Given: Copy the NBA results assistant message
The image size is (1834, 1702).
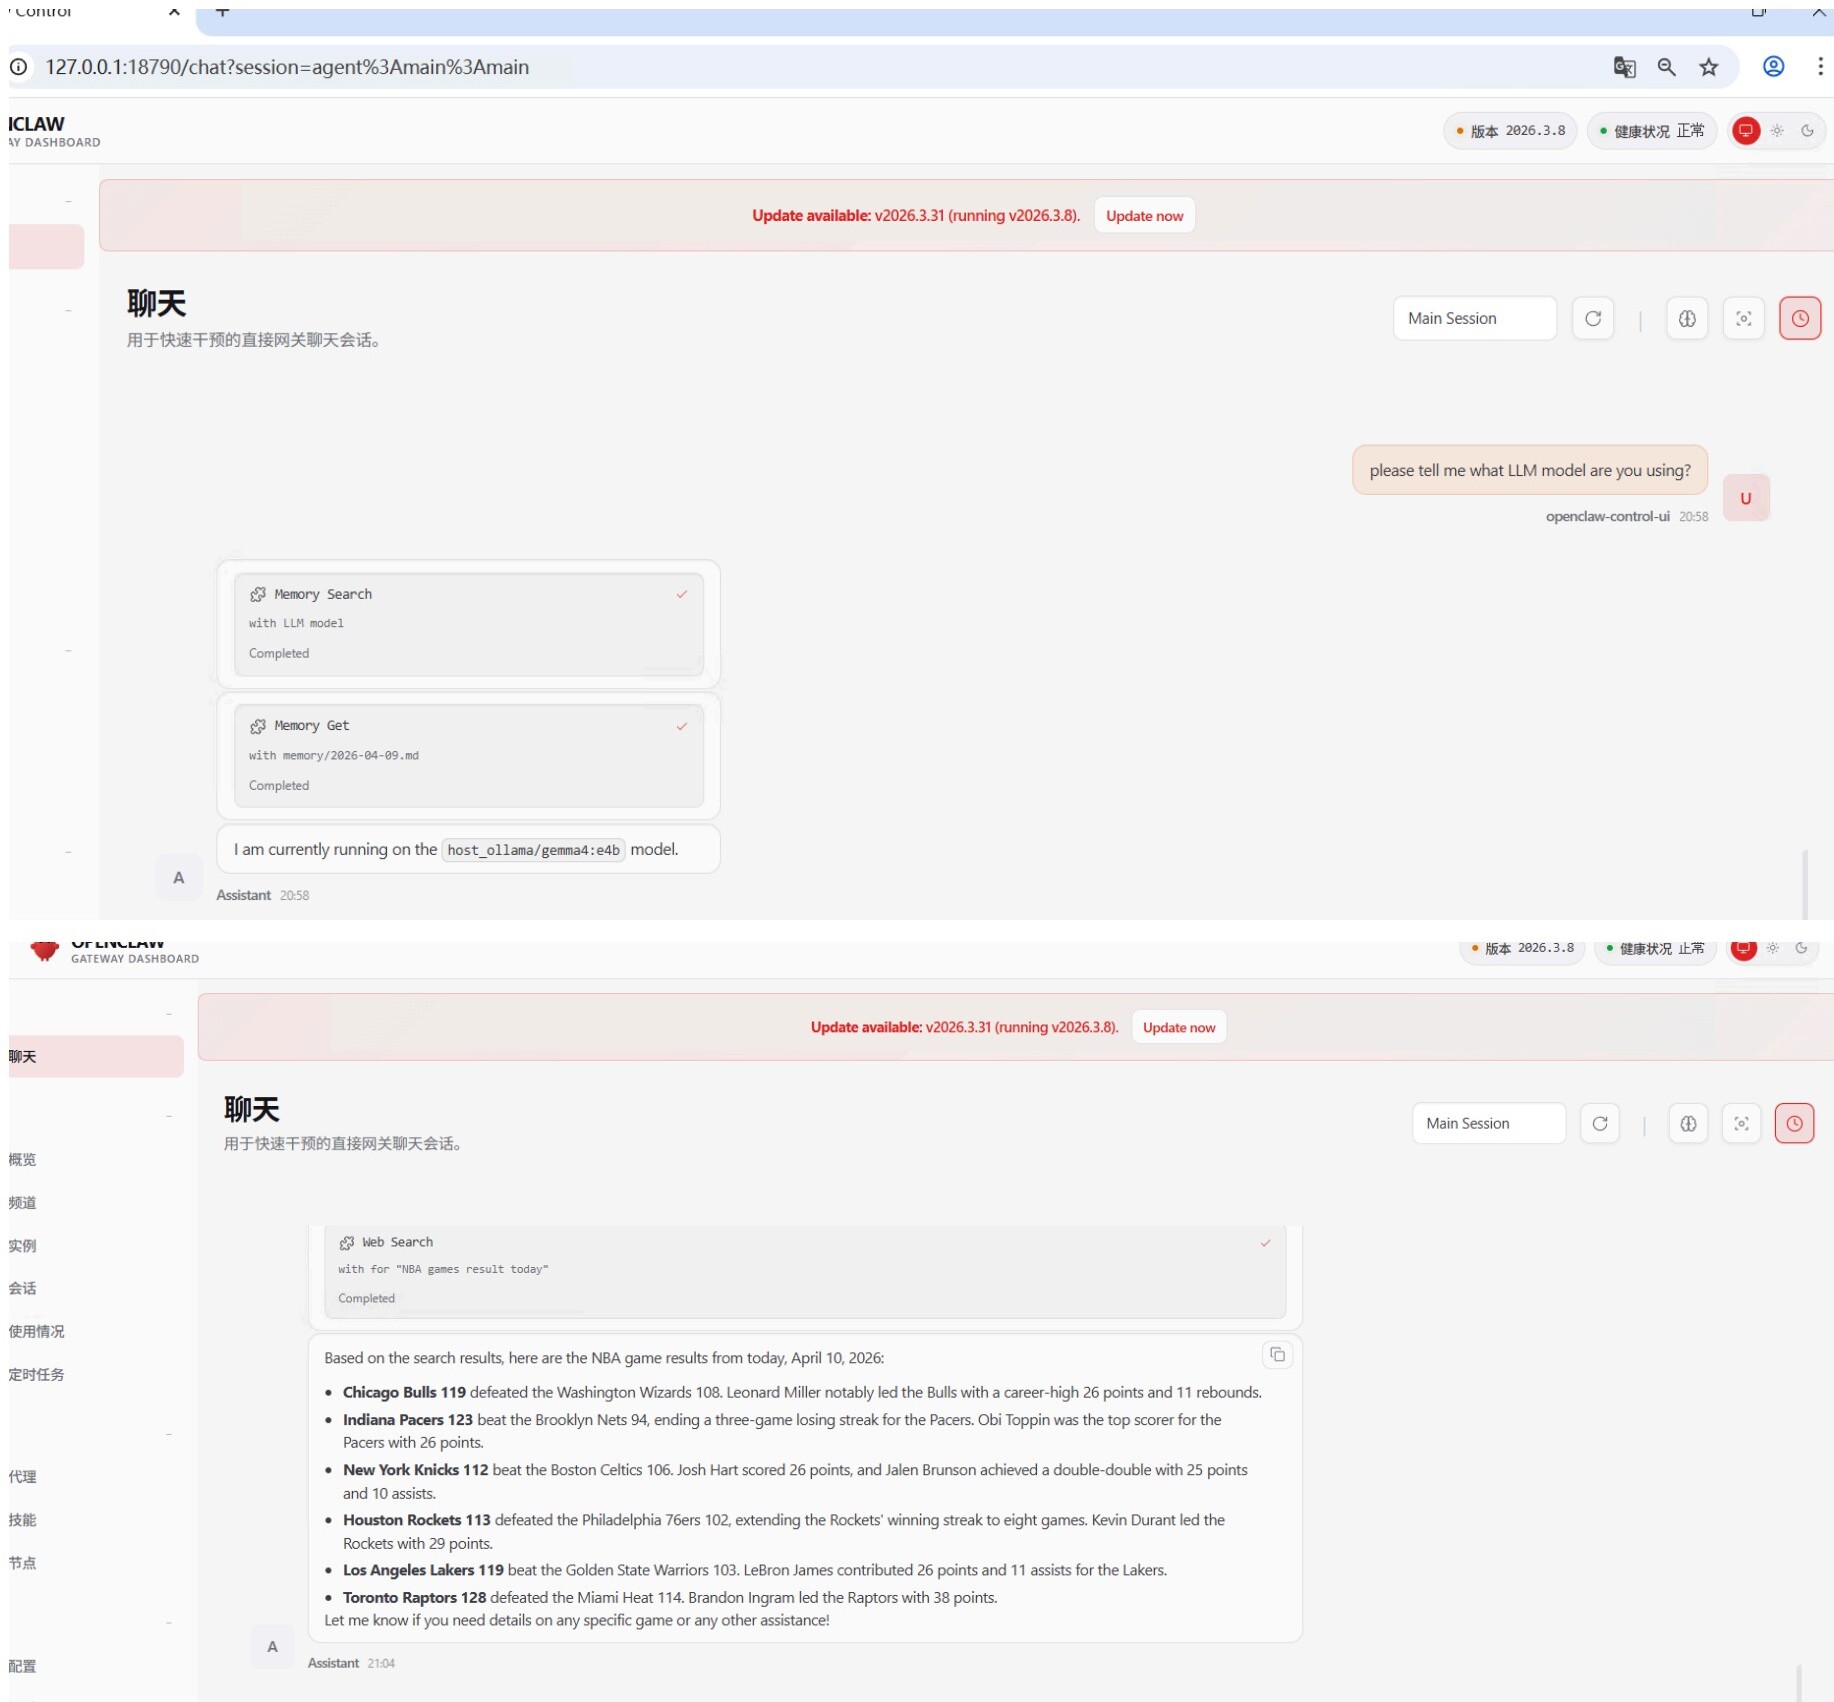Looking at the screenshot, I should [1277, 1355].
